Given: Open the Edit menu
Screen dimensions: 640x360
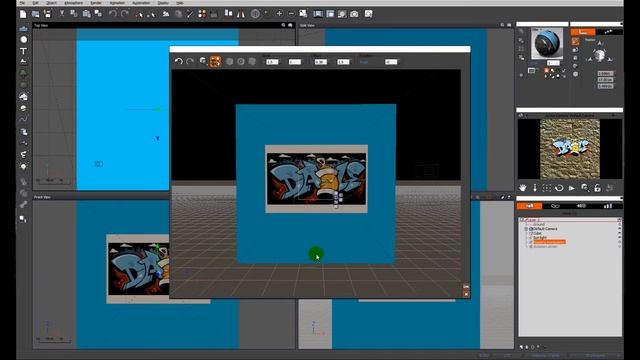Looking at the screenshot, I should [36, 3].
